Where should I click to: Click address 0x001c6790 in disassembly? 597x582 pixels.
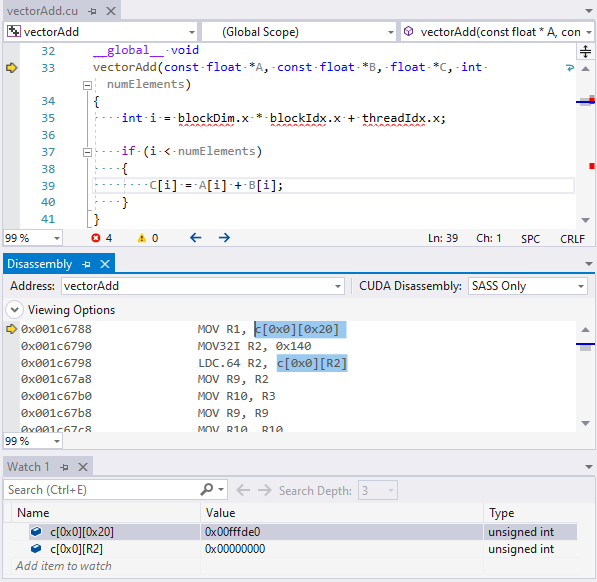(56, 346)
